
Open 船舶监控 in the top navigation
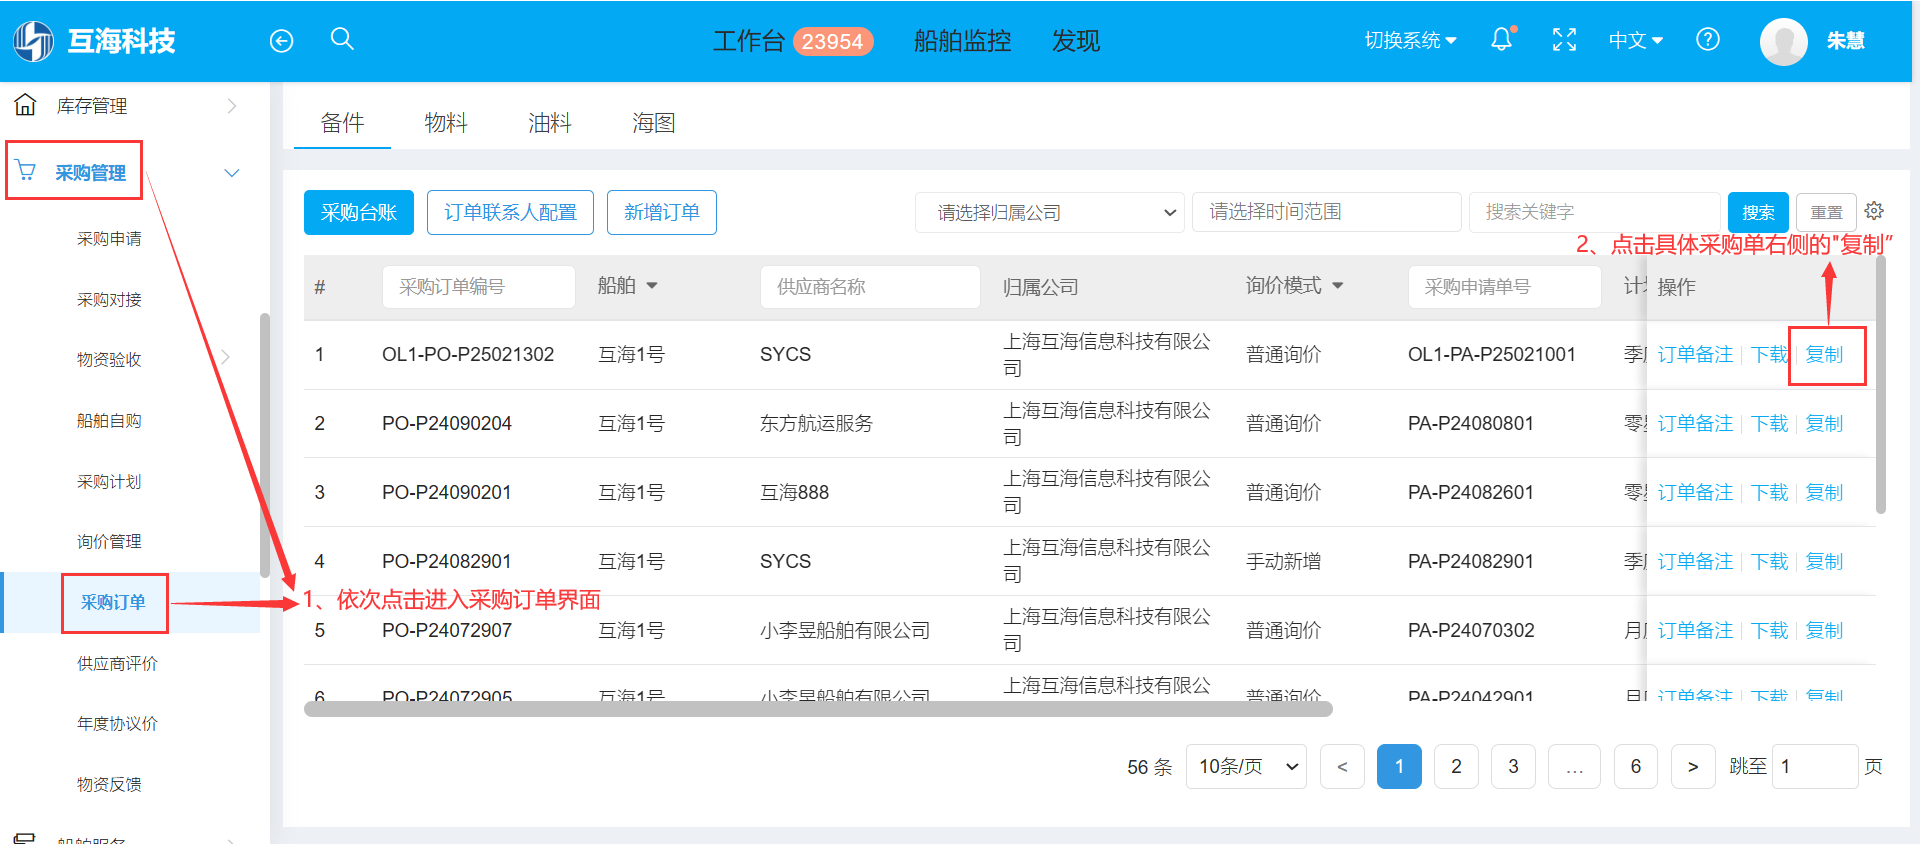pyautogui.click(x=962, y=41)
